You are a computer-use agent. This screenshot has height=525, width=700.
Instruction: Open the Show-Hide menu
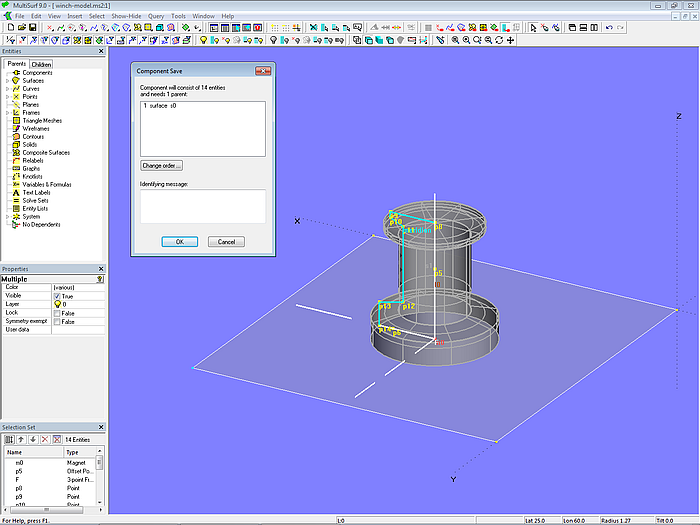(x=126, y=17)
